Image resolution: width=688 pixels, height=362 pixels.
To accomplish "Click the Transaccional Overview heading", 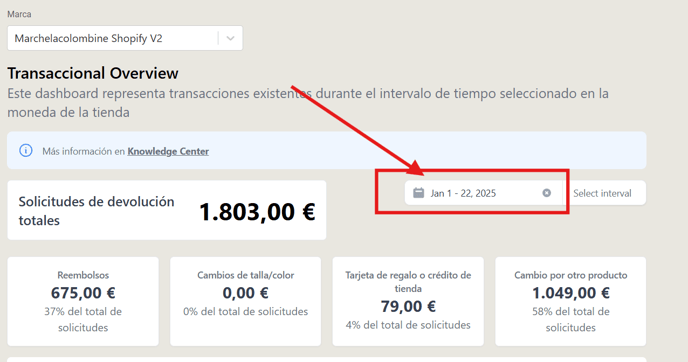I will [x=93, y=73].
